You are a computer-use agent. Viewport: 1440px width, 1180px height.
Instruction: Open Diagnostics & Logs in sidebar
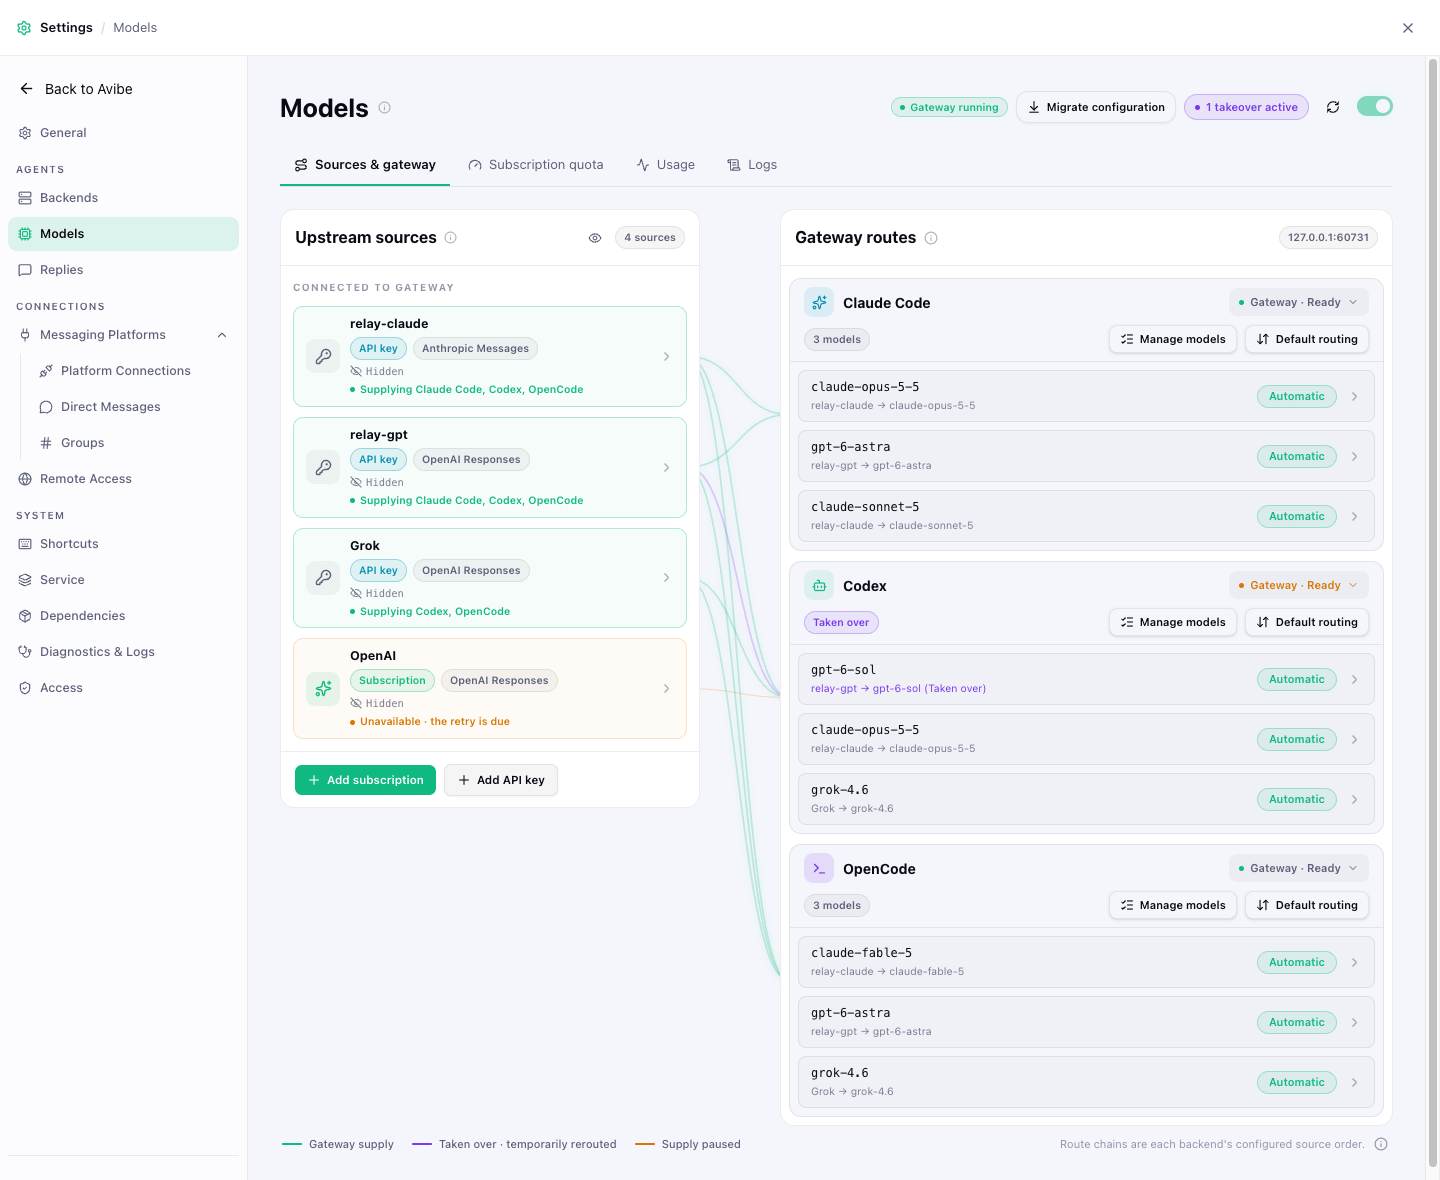(123, 652)
